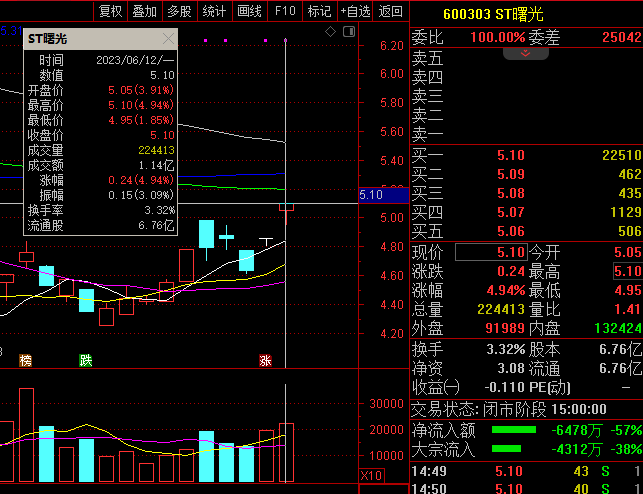The image size is (643, 494).
Task: Click 成交量 224413 in popup
Action: tap(101, 150)
